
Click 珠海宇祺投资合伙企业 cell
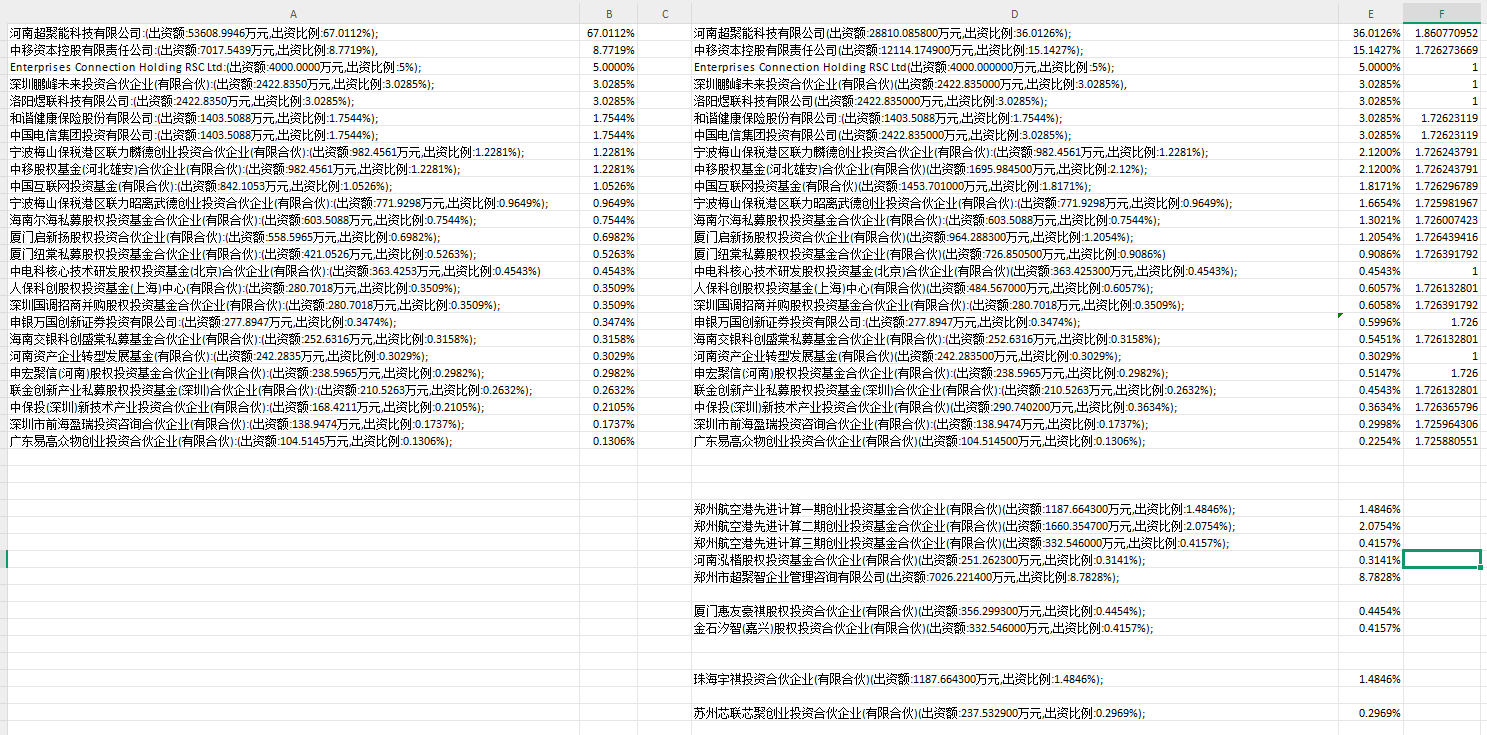tap(1015, 679)
